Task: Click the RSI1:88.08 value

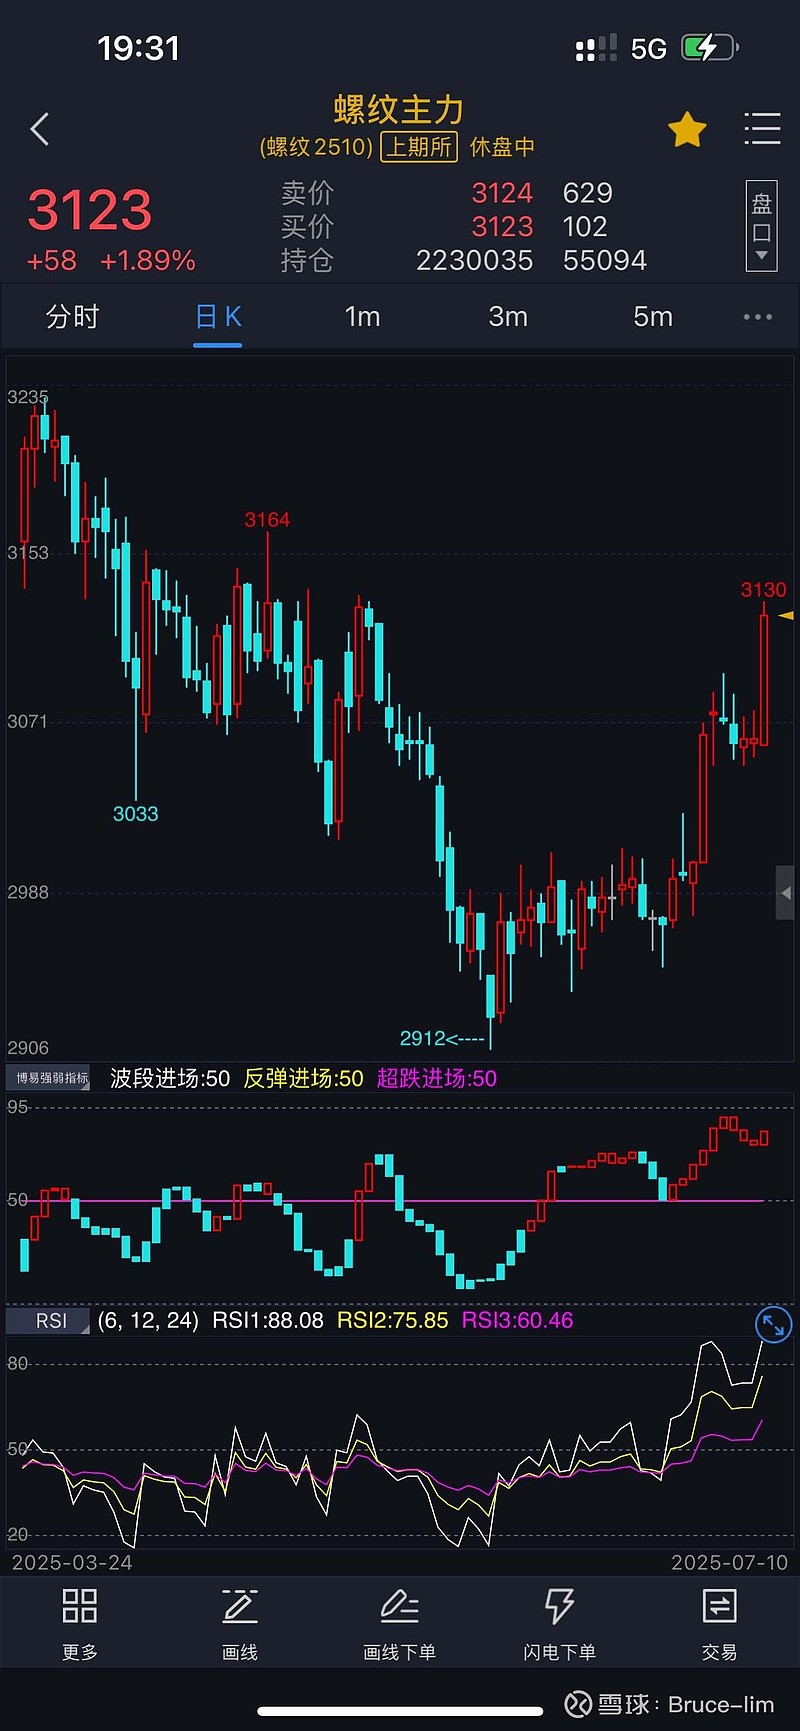Action: pos(268,1321)
